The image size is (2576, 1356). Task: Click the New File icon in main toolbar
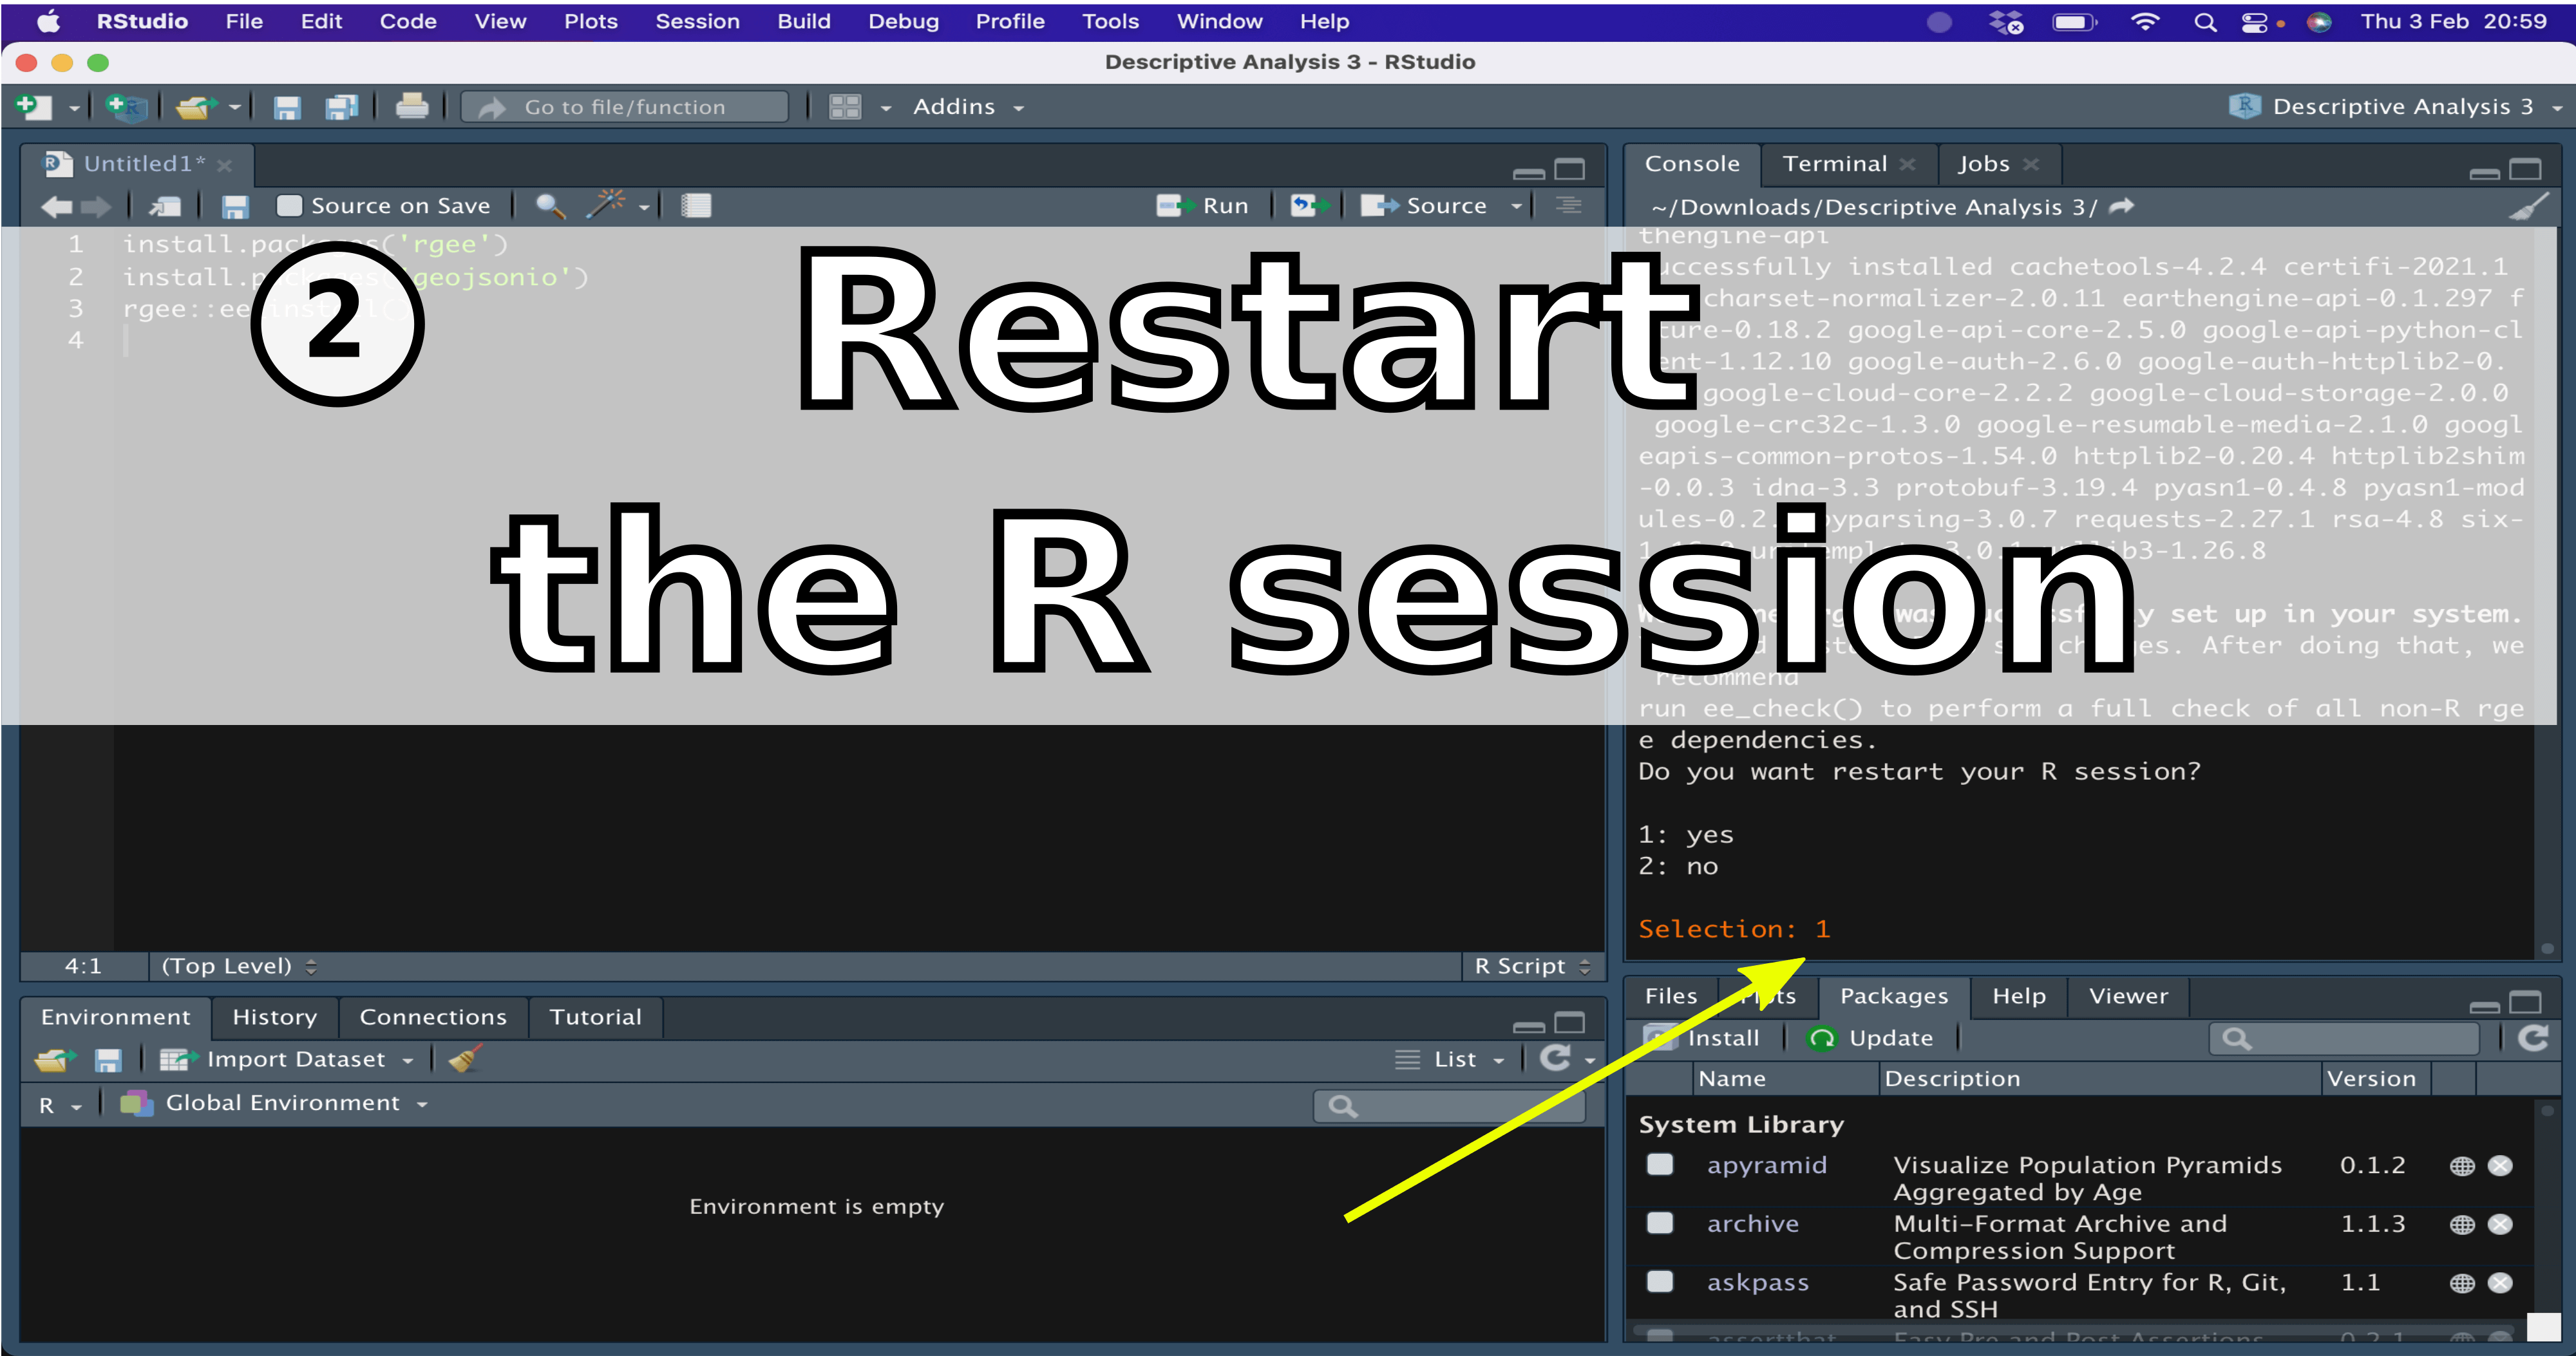point(34,106)
